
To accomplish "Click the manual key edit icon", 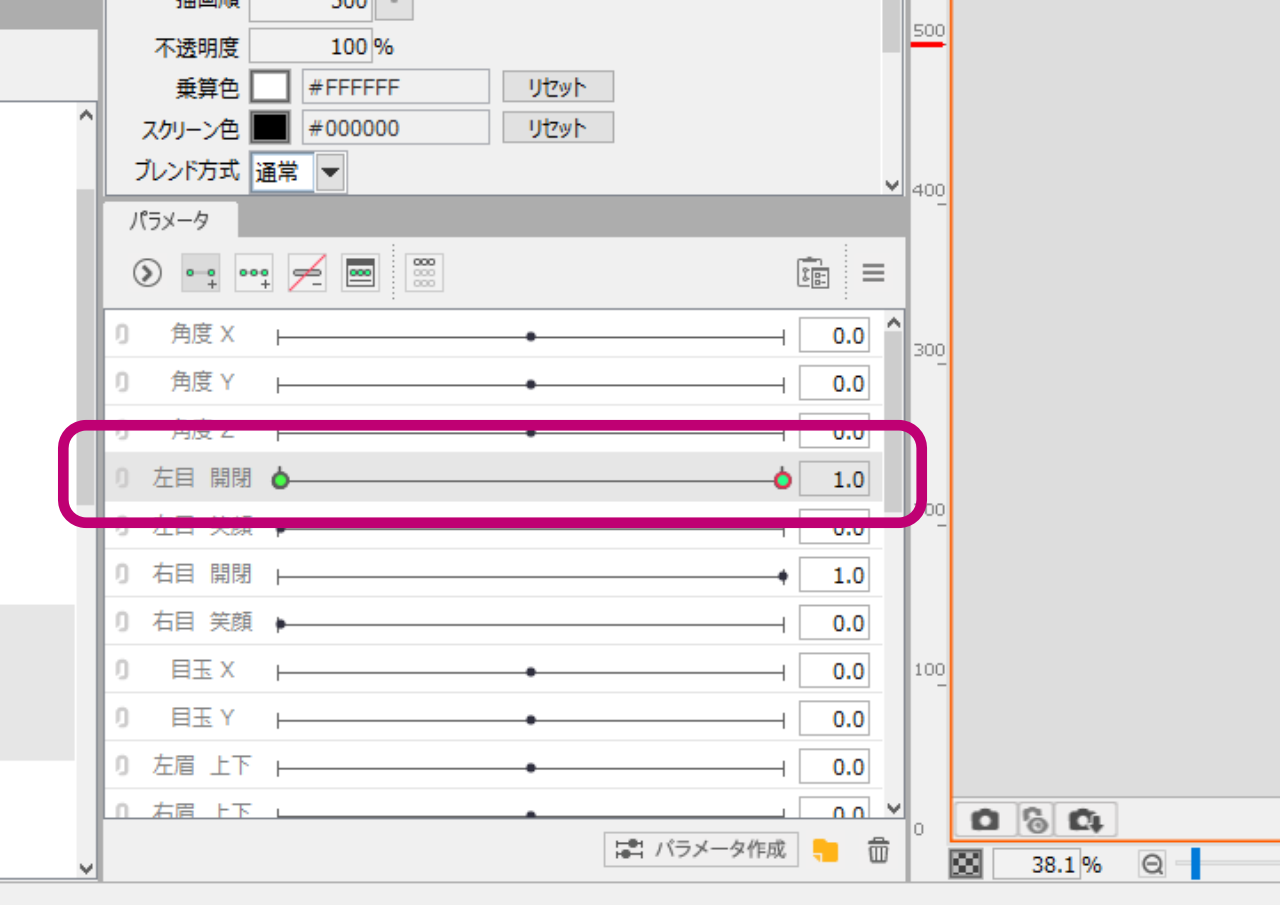I will 360,272.
